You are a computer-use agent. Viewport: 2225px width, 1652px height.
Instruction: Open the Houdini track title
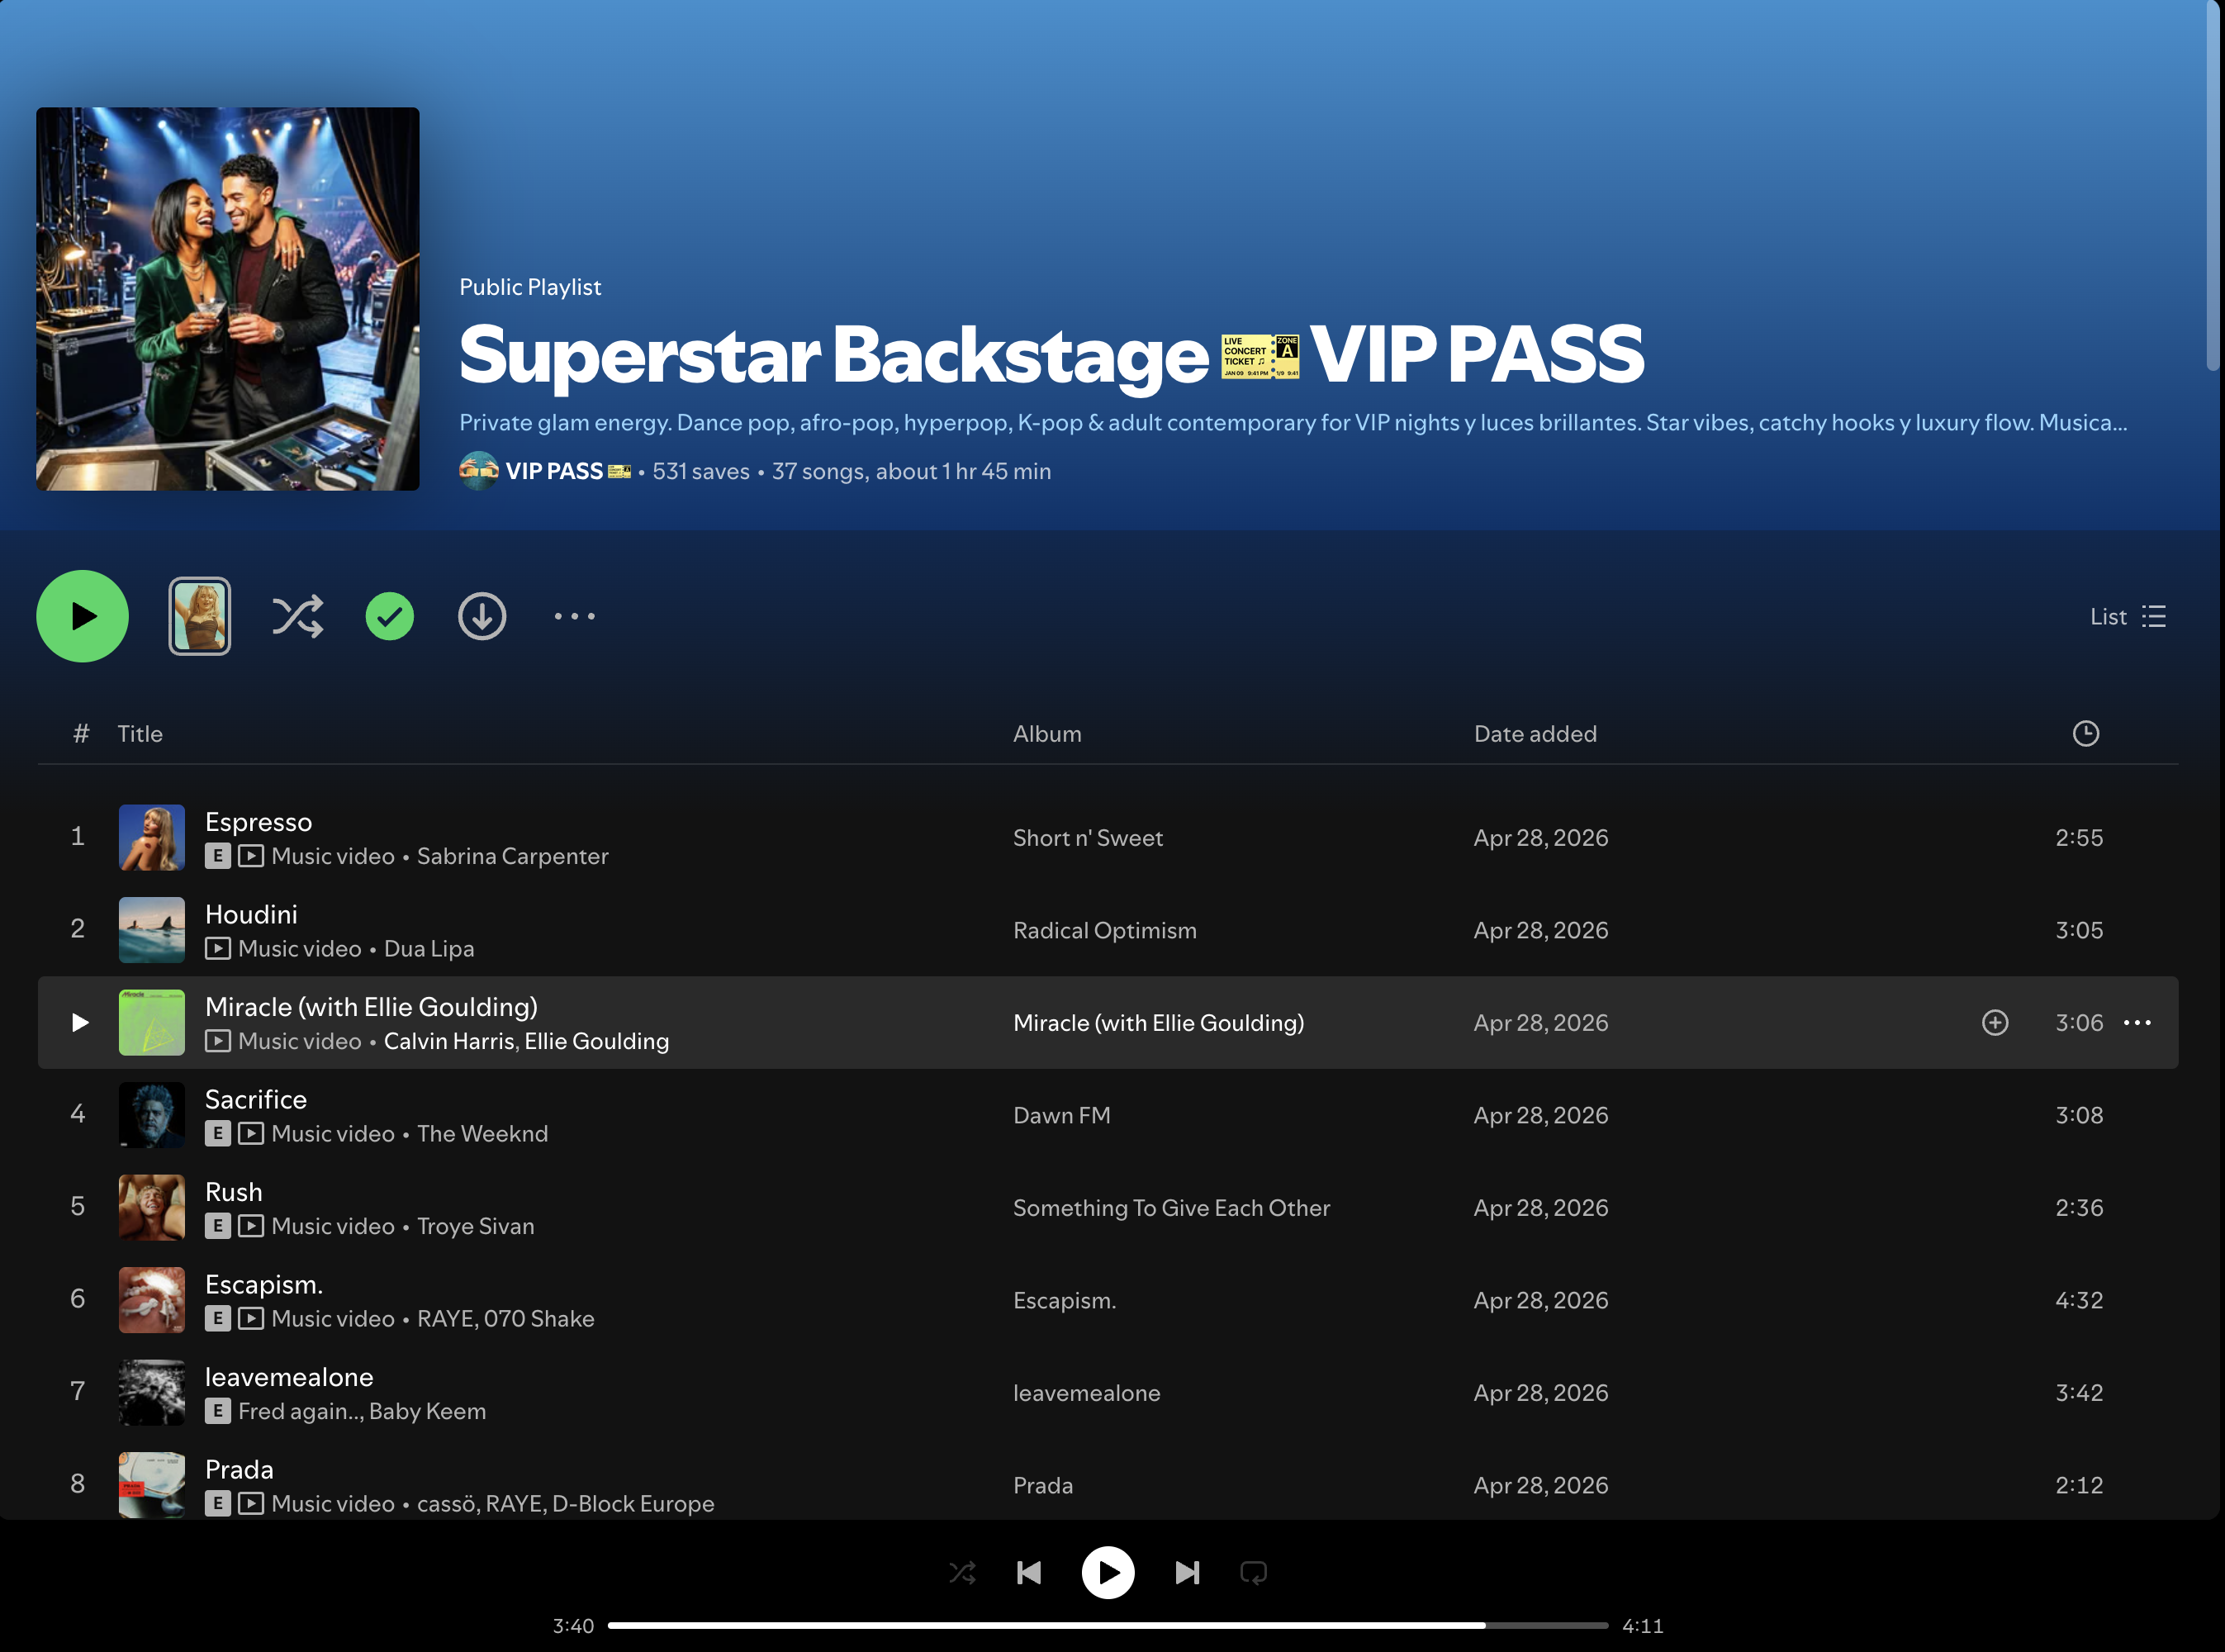click(251, 915)
